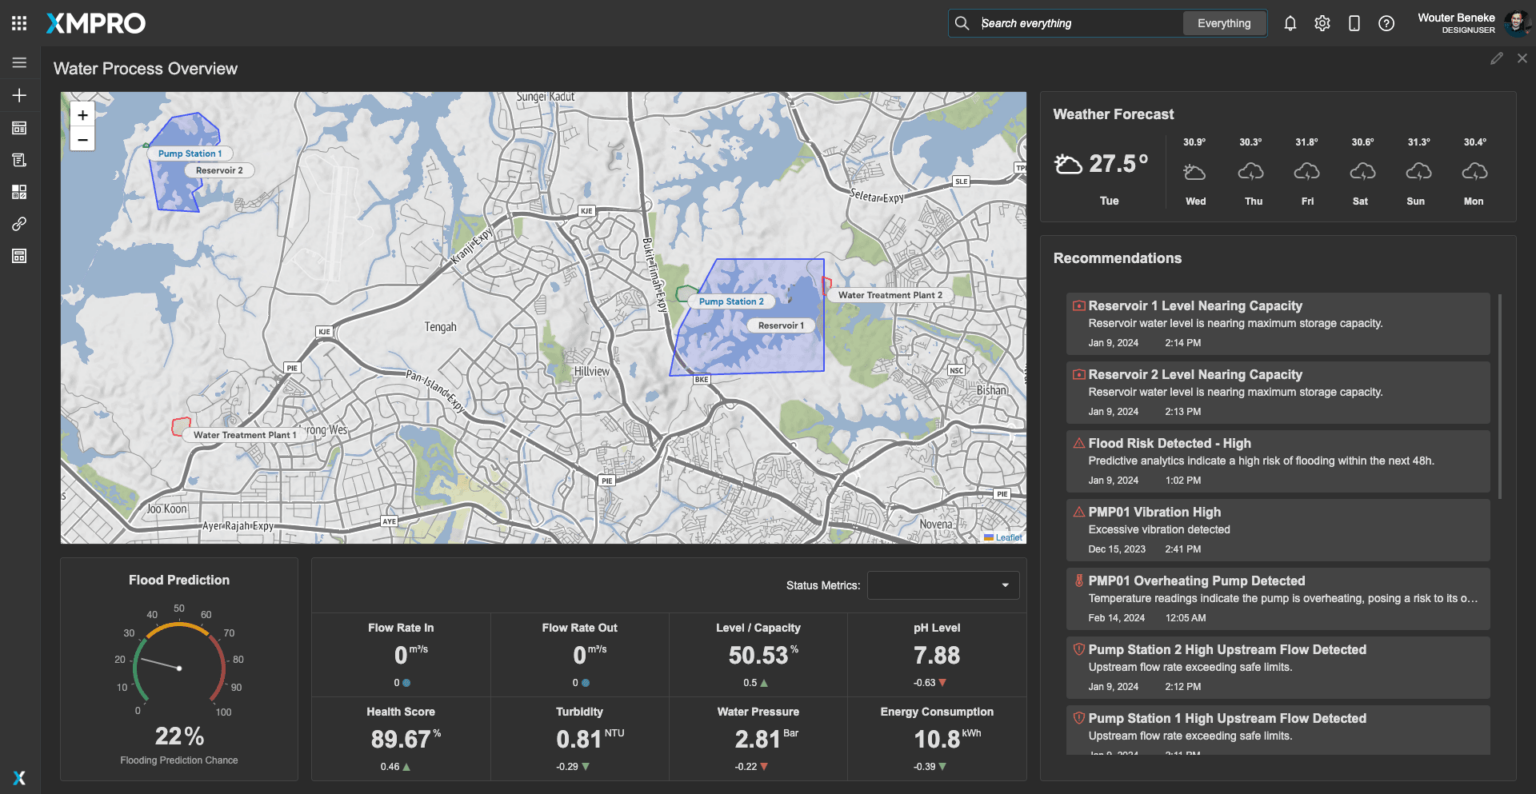Expand the hamburger sidebar menu
This screenshot has width=1536, height=794.
(x=19, y=62)
